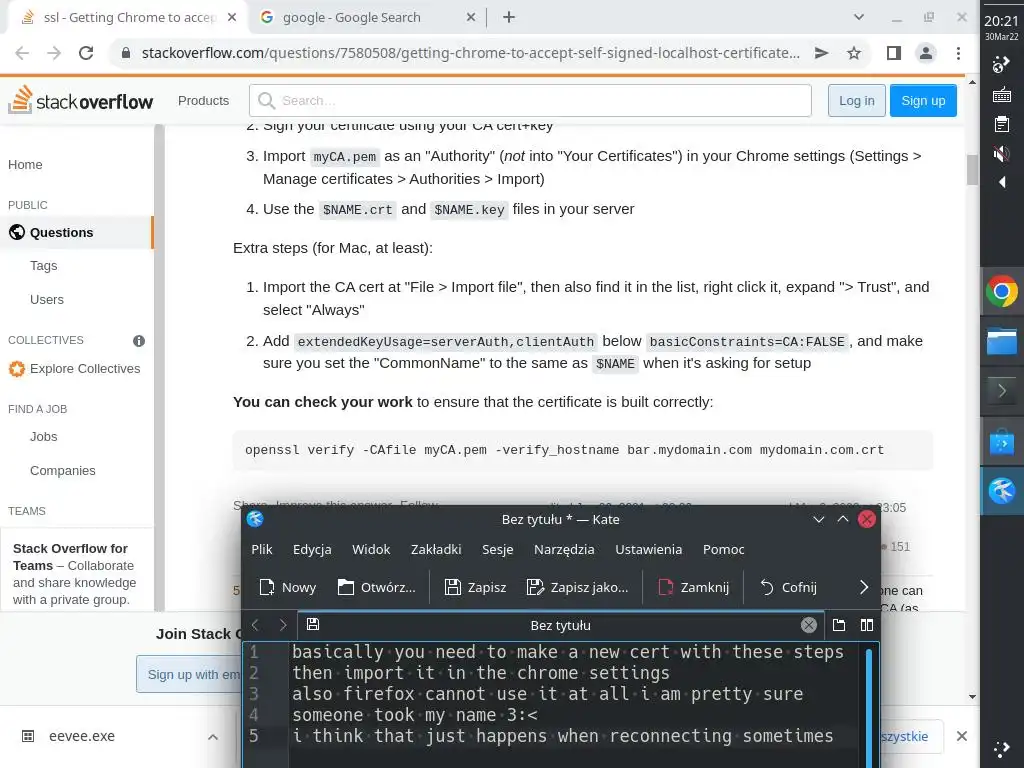Open Kate's Edycja menu
Image resolution: width=1024 pixels, height=768 pixels.
pos(312,549)
